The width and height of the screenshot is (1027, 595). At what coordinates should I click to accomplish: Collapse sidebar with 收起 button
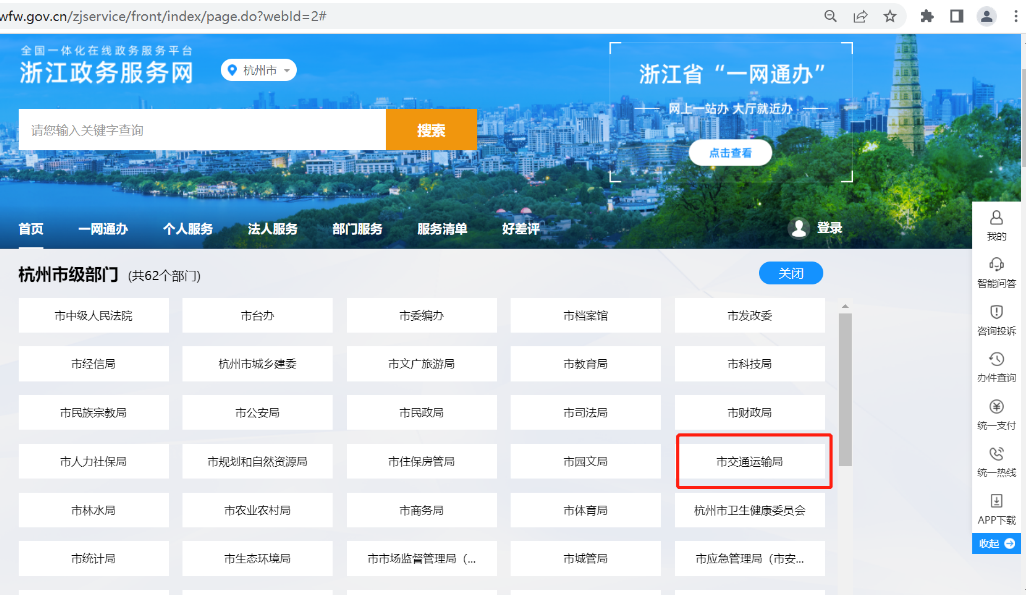pos(996,543)
